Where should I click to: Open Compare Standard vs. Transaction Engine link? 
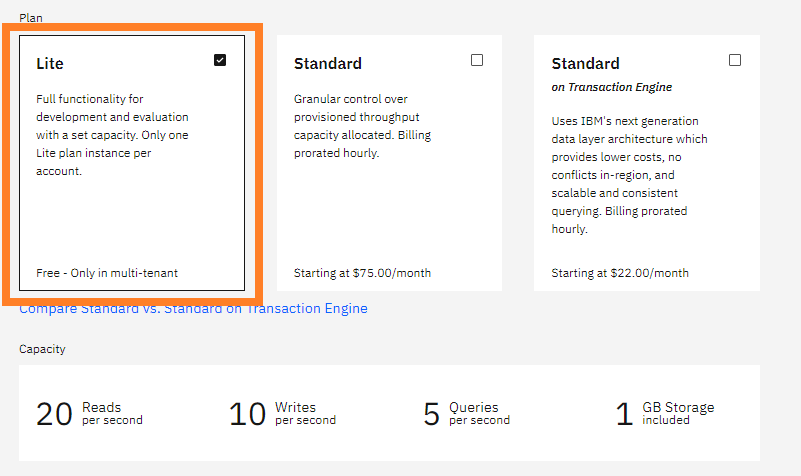[x=193, y=309]
